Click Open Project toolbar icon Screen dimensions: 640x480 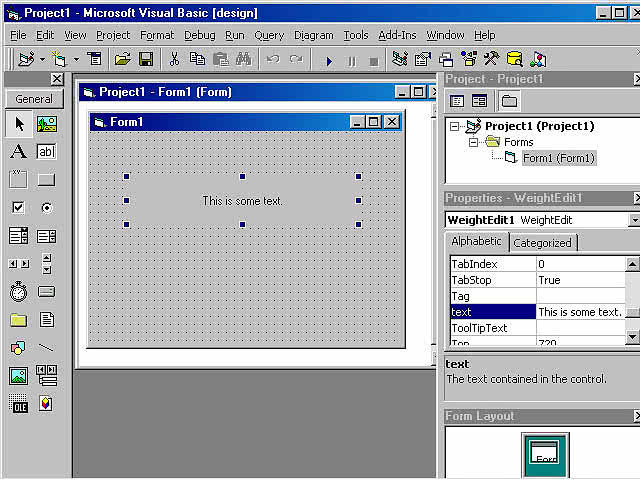click(122, 60)
